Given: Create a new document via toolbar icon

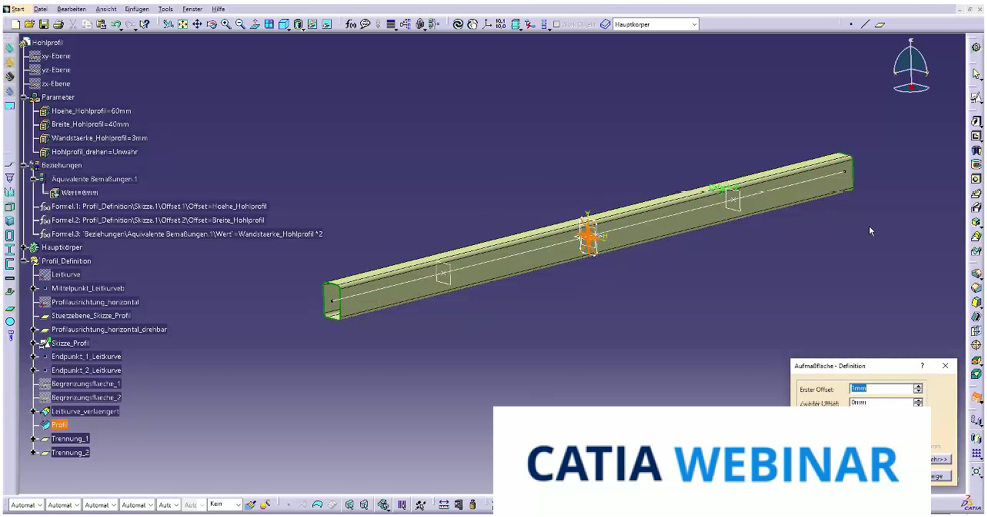Looking at the screenshot, I should (x=16, y=25).
